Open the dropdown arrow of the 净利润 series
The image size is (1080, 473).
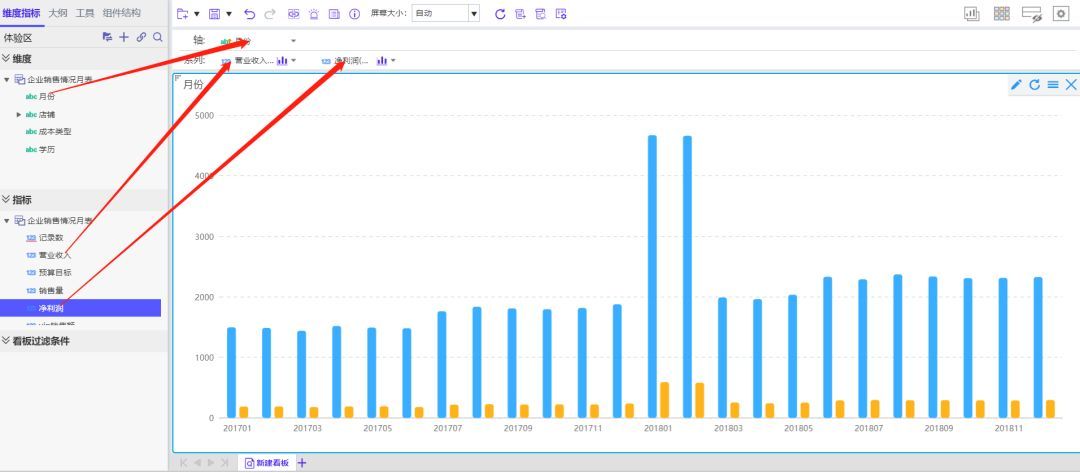[393, 61]
